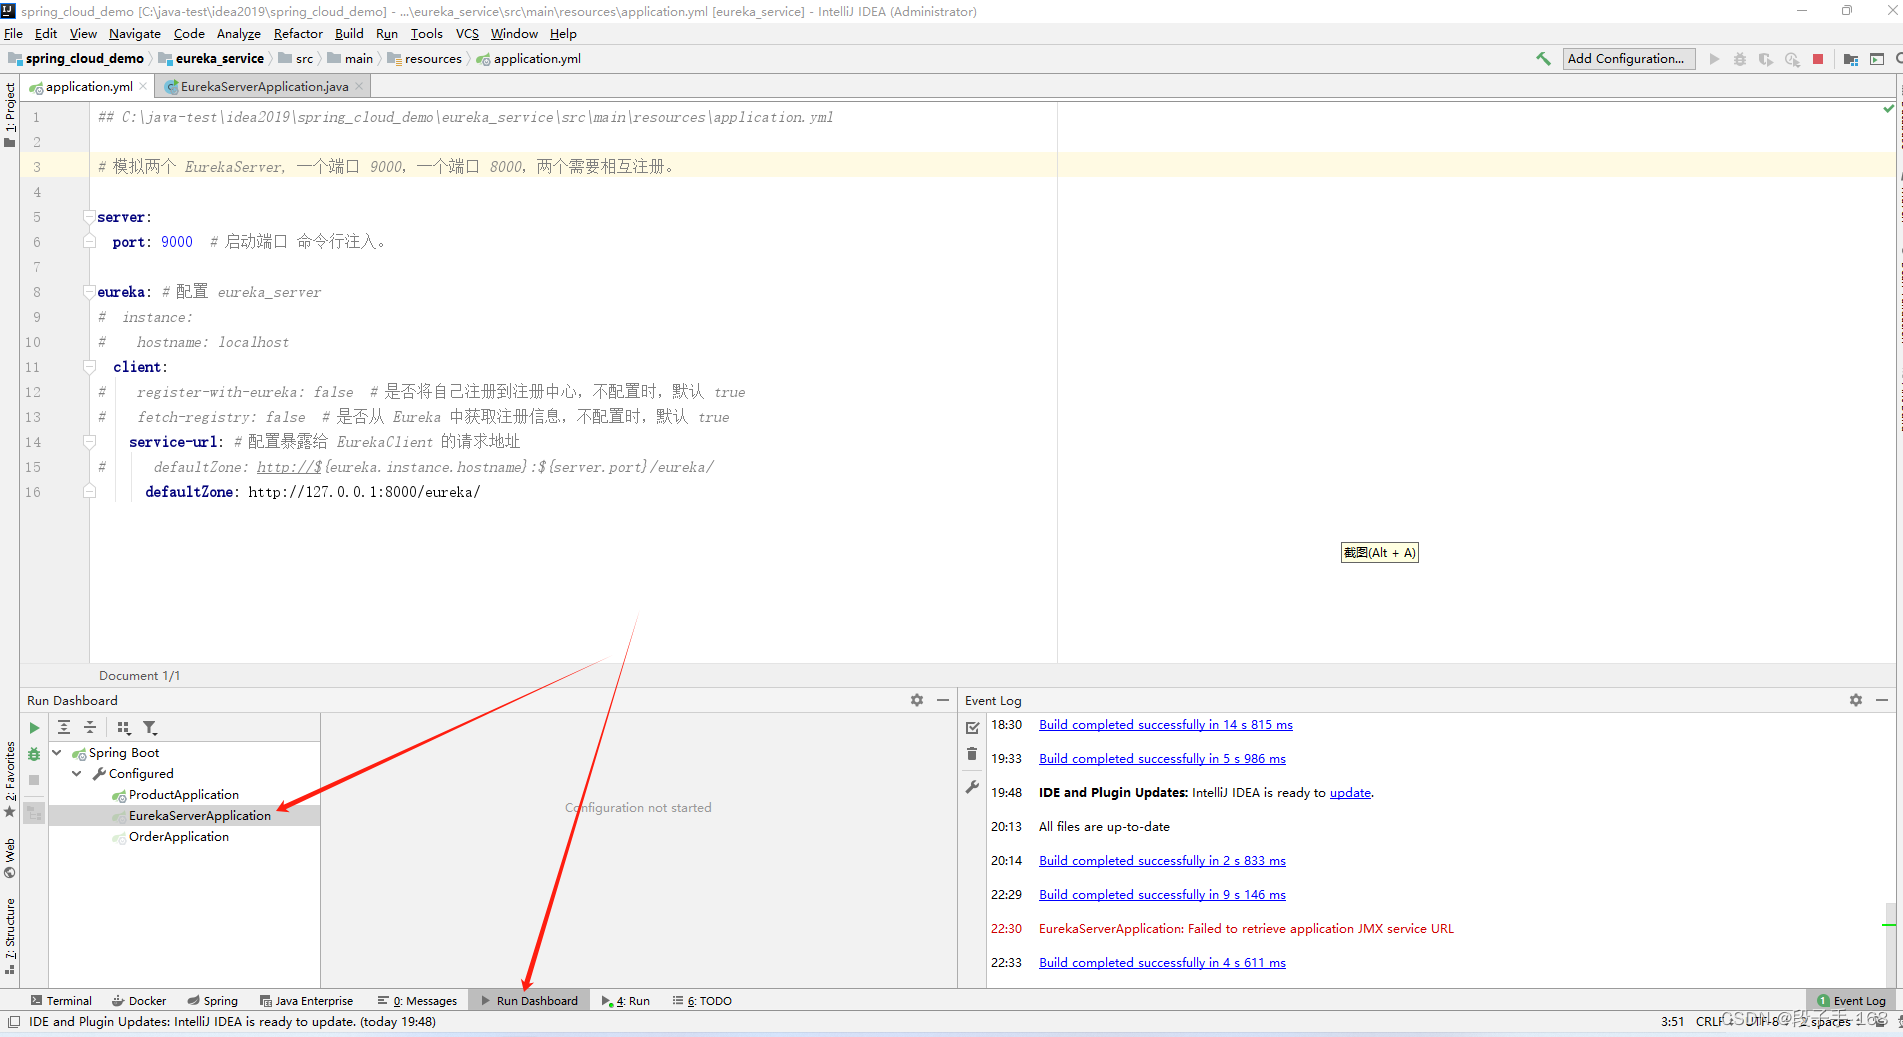
Task: Open the File menu
Action: (x=14, y=33)
